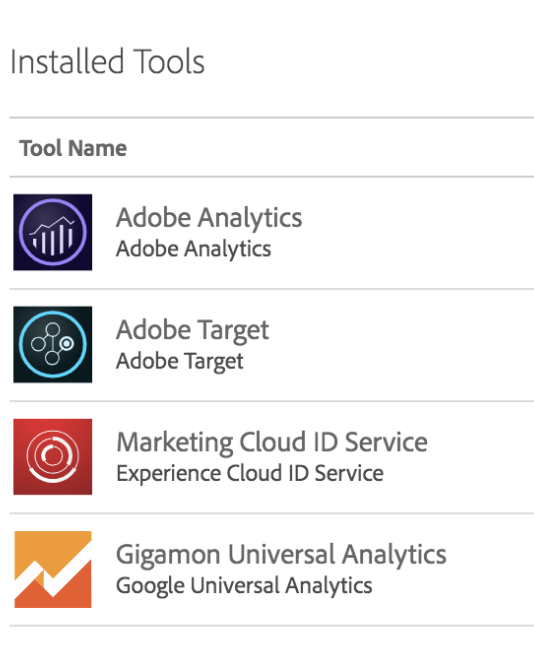Click the Marketing Cloud ID Service icon

(x=53, y=456)
